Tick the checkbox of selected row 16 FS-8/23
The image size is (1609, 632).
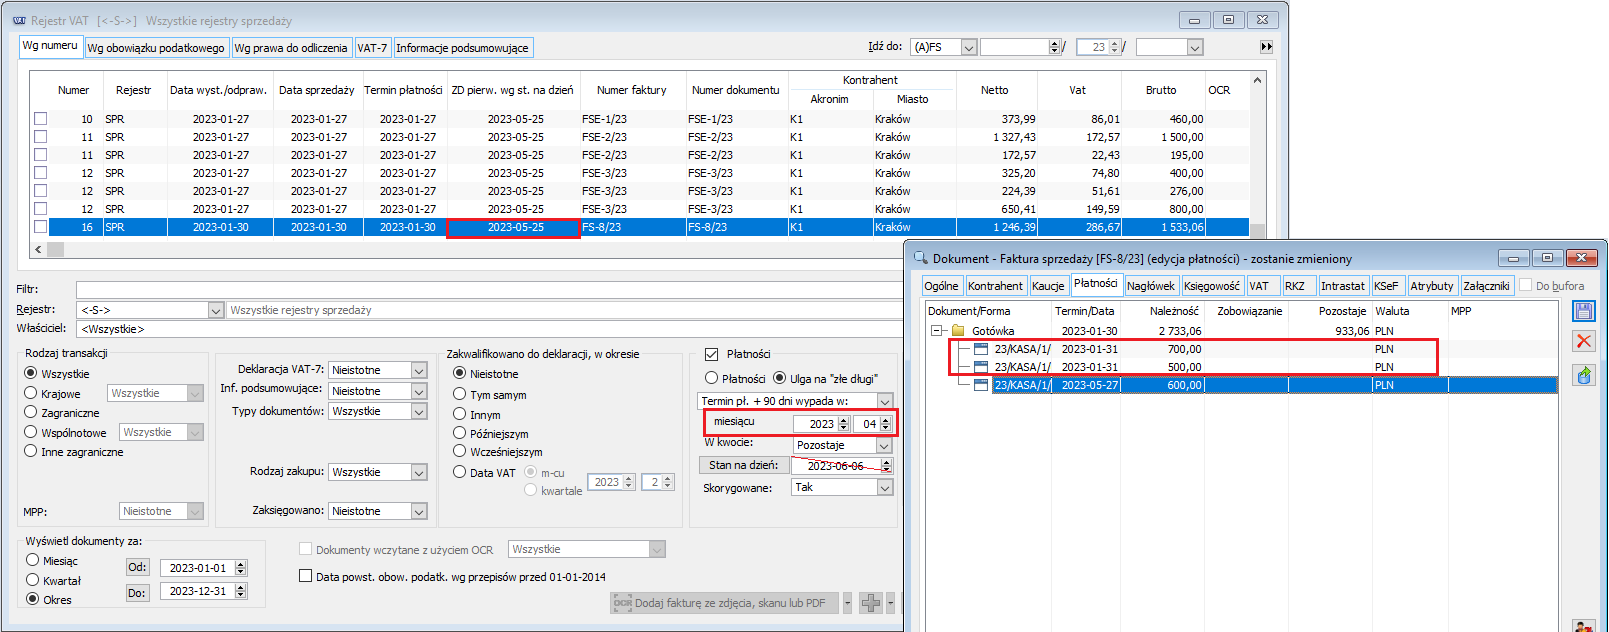(41, 227)
